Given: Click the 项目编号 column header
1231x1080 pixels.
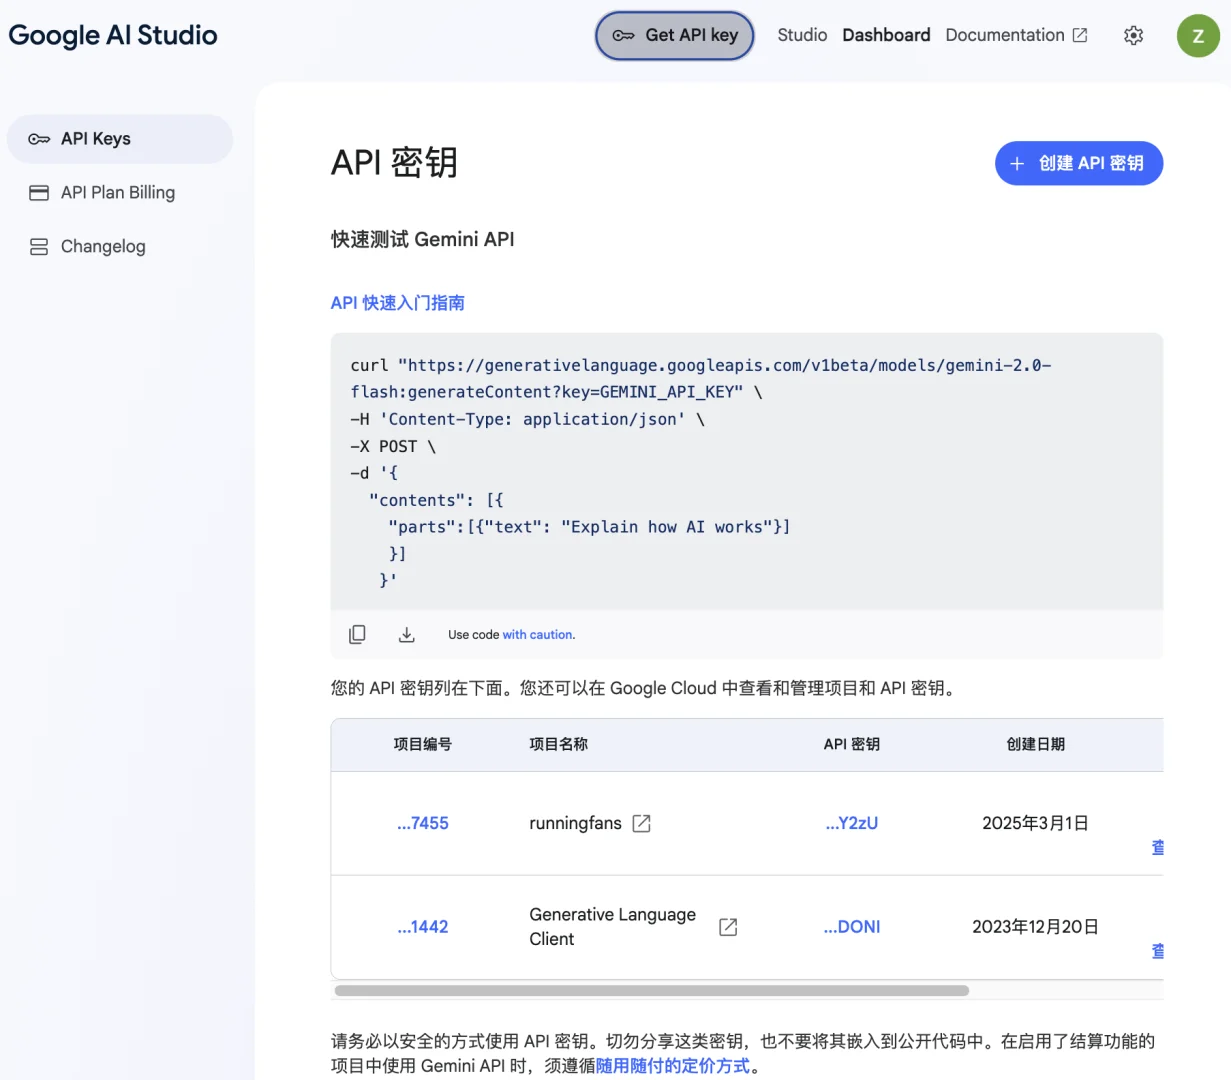Looking at the screenshot, I should click(x=423, y=744).
